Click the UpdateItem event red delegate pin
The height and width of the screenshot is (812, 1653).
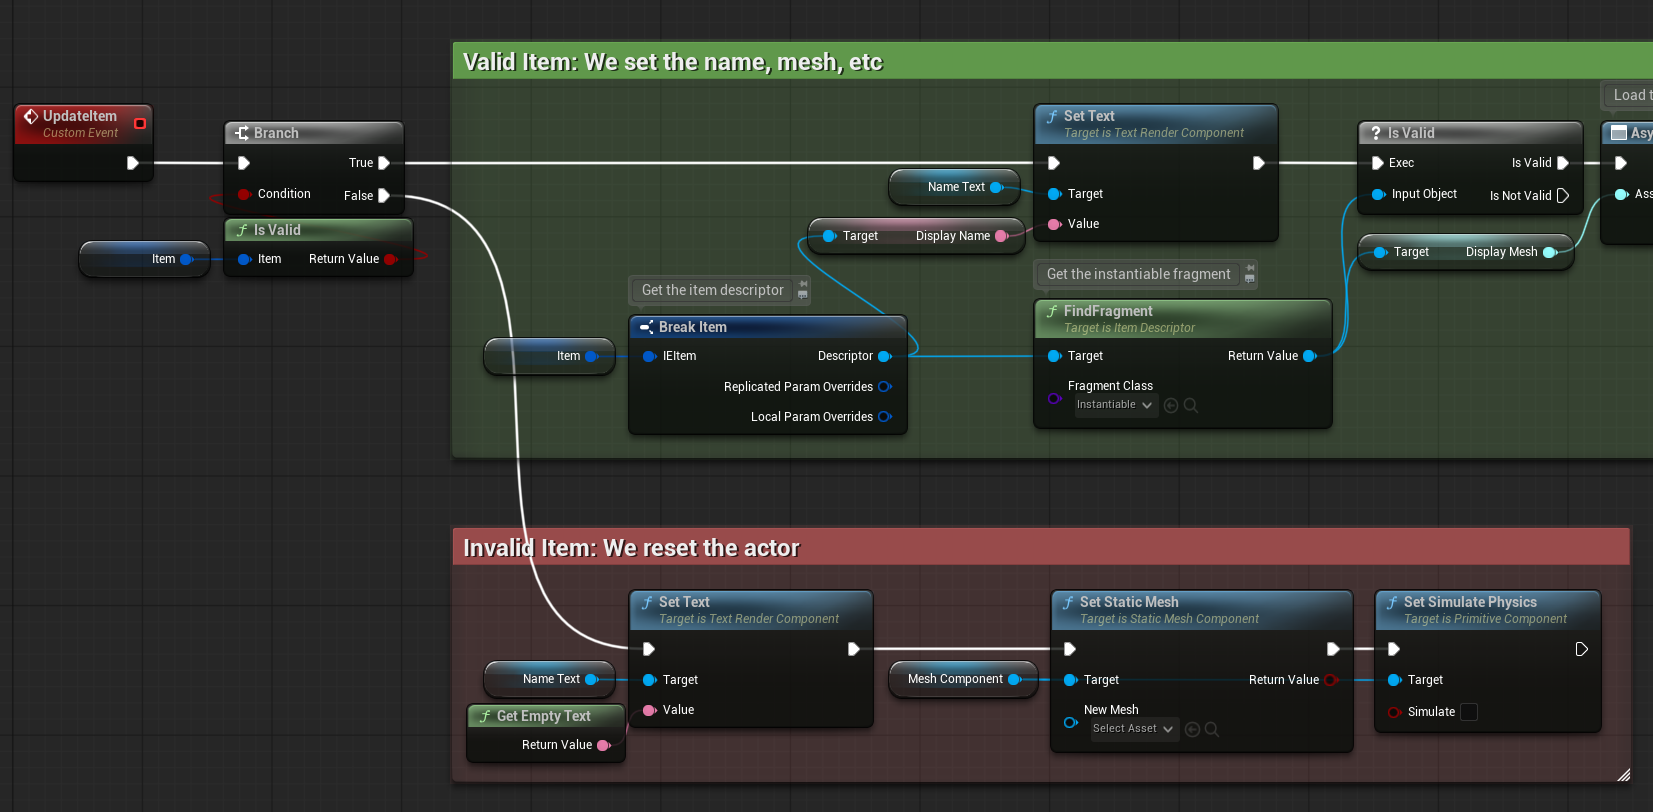point(140,124)
